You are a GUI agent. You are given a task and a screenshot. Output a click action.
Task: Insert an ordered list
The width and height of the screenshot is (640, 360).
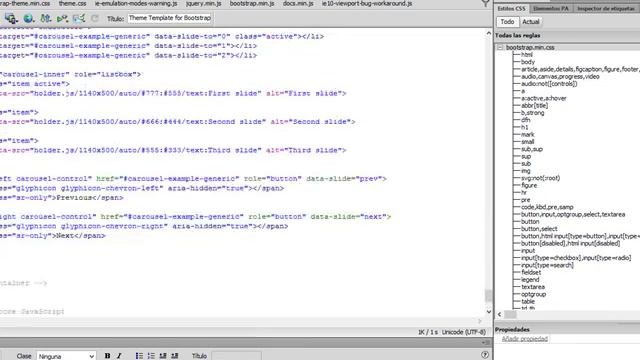coord(151,356)
